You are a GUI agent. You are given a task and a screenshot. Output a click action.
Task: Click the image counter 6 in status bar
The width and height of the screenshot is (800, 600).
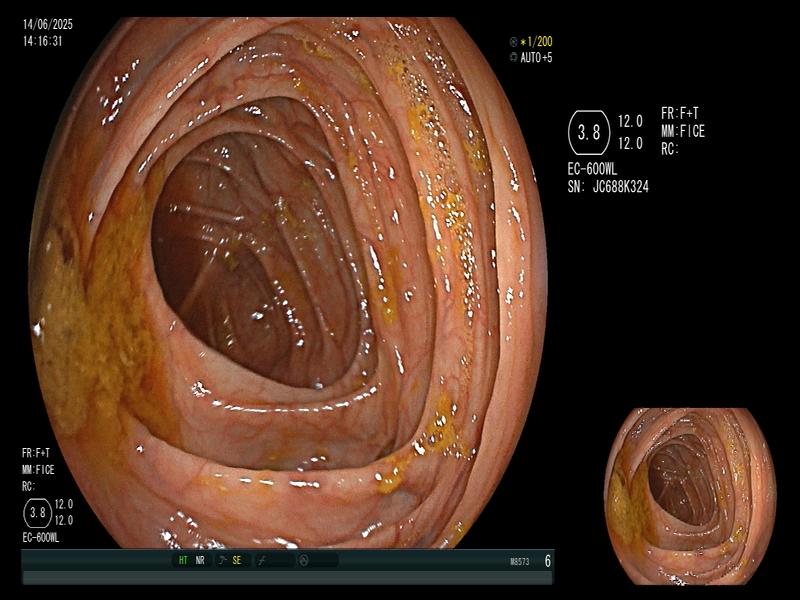coord(547,561)
